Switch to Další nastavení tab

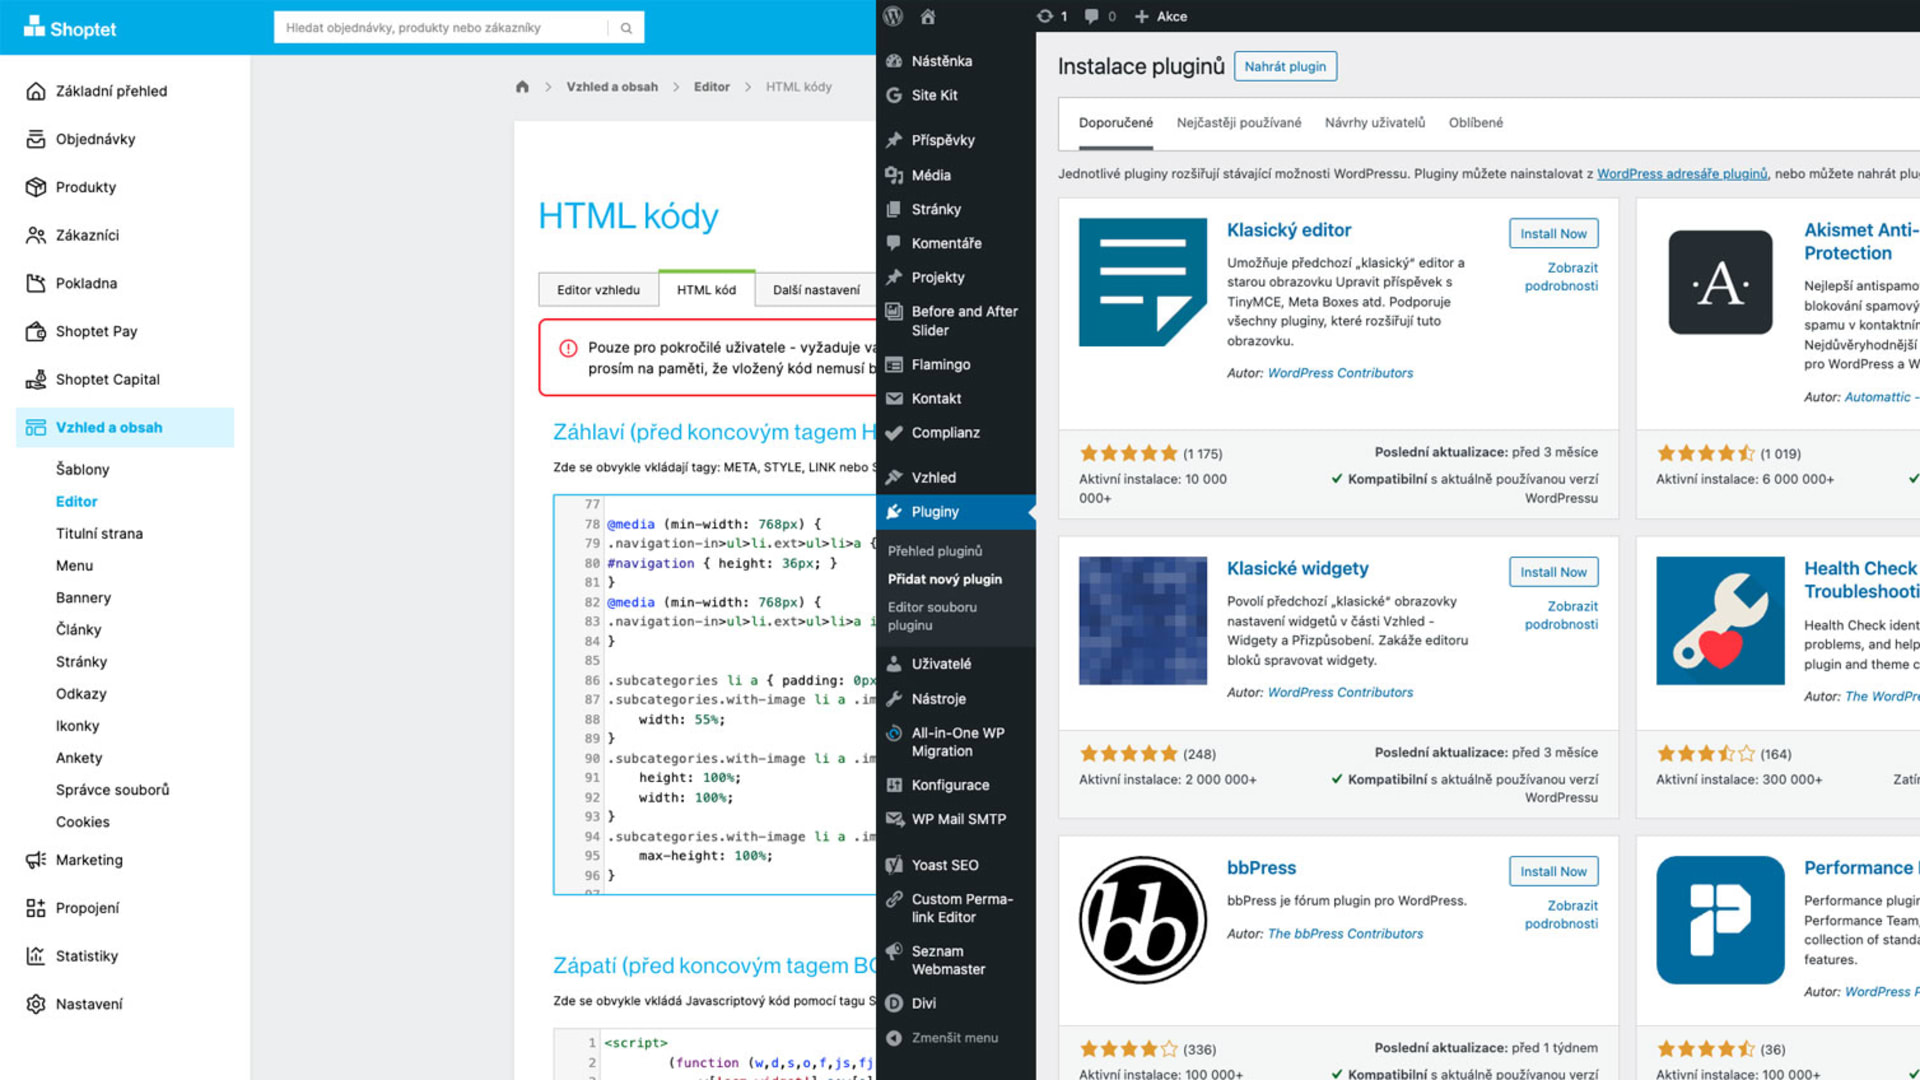[816, 290]
